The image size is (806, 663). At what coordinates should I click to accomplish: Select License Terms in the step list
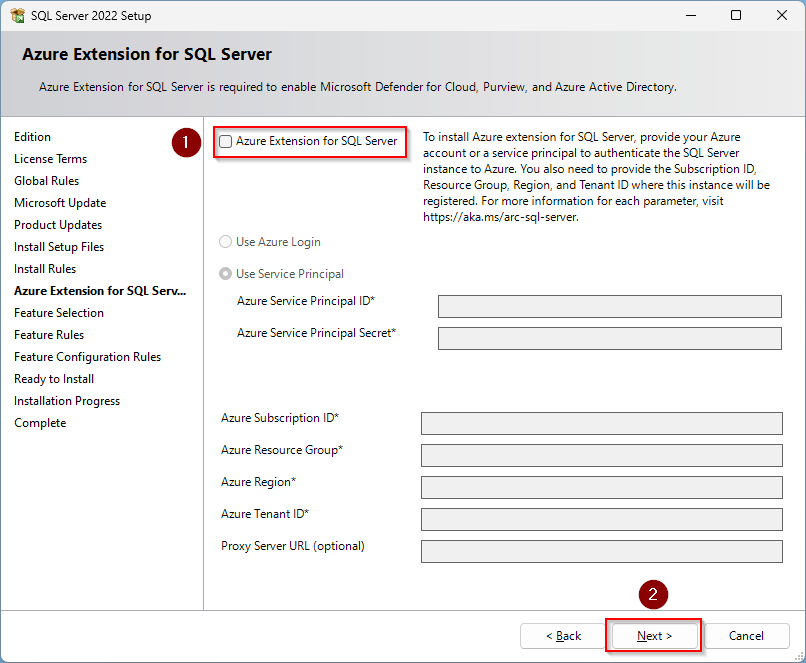[50, 159]
